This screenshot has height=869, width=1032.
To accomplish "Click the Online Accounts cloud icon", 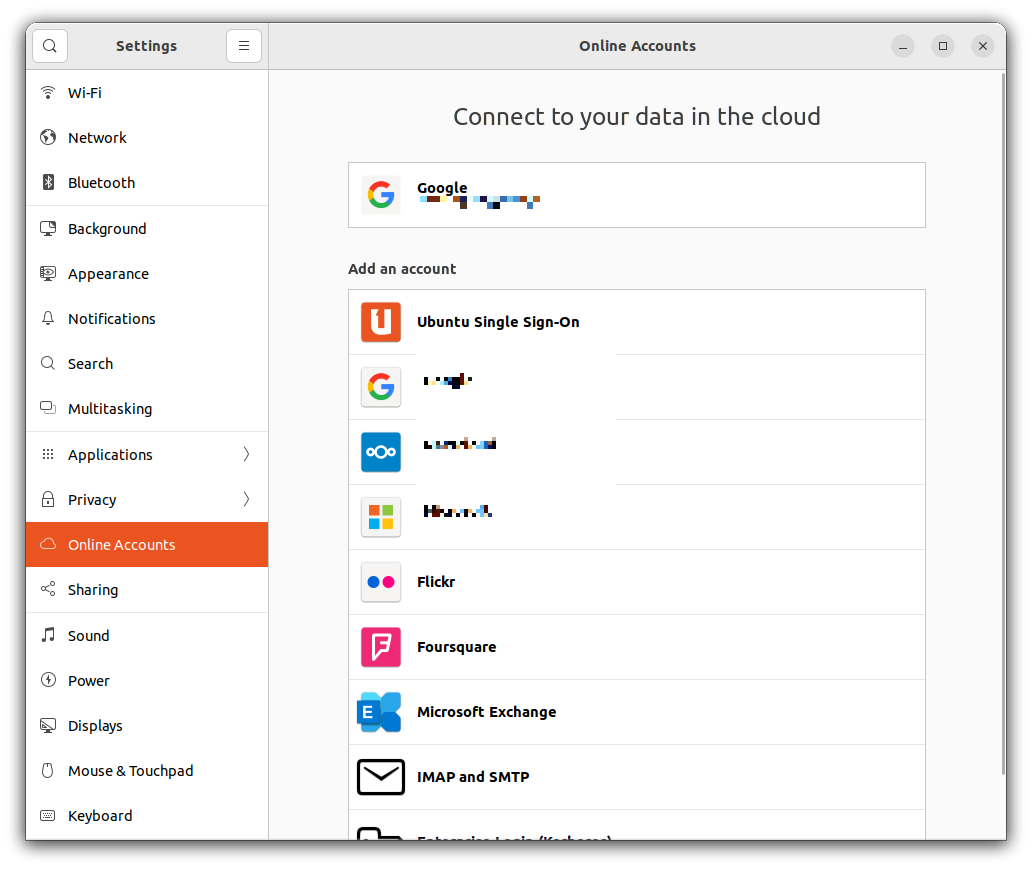I will [48, 544].
